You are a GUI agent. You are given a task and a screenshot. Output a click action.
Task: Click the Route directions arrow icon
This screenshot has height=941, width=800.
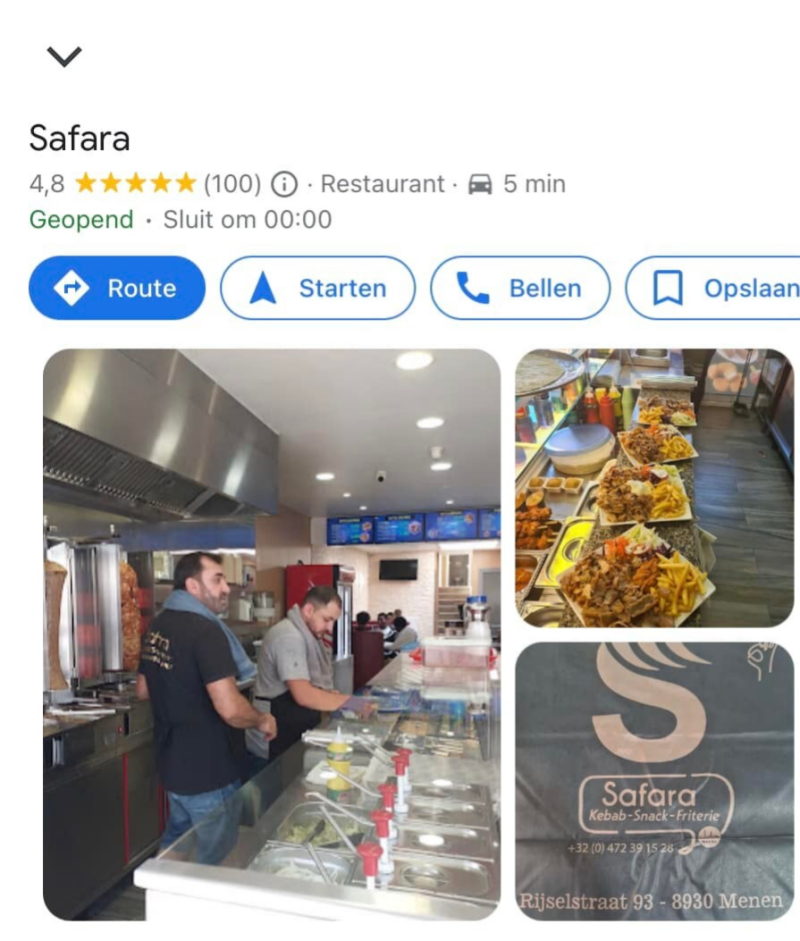pyautogui.click(x=71, y=288)
